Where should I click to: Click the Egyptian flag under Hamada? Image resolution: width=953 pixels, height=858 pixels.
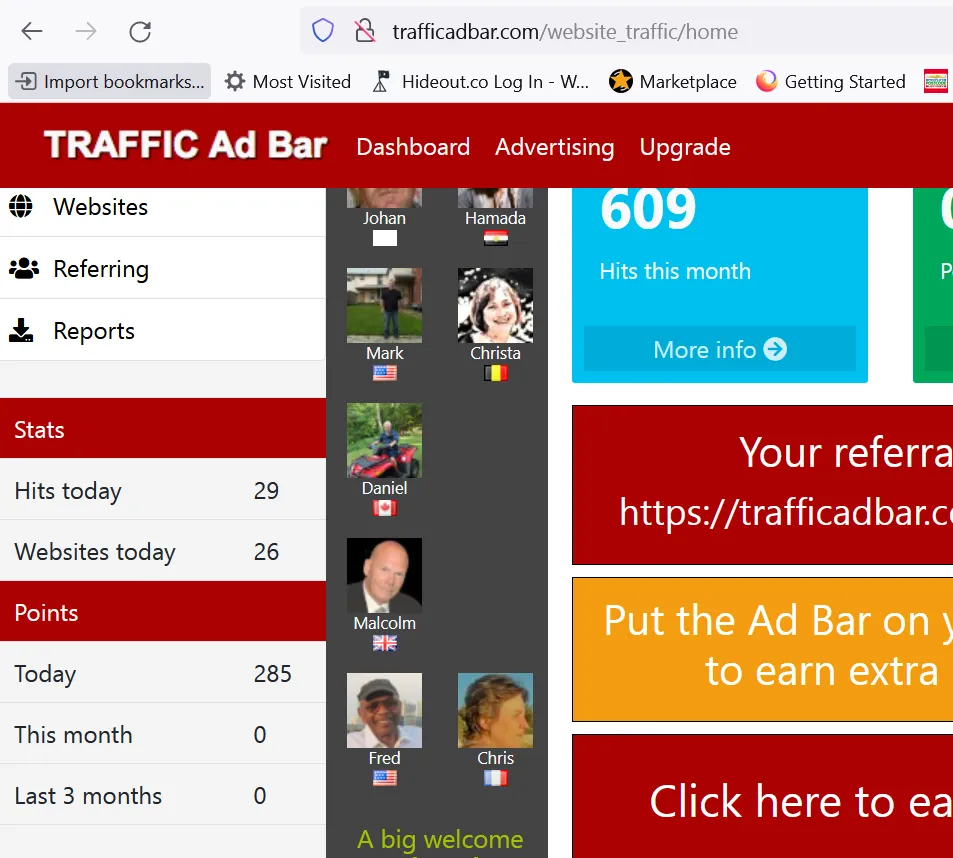tap(496, 238)
